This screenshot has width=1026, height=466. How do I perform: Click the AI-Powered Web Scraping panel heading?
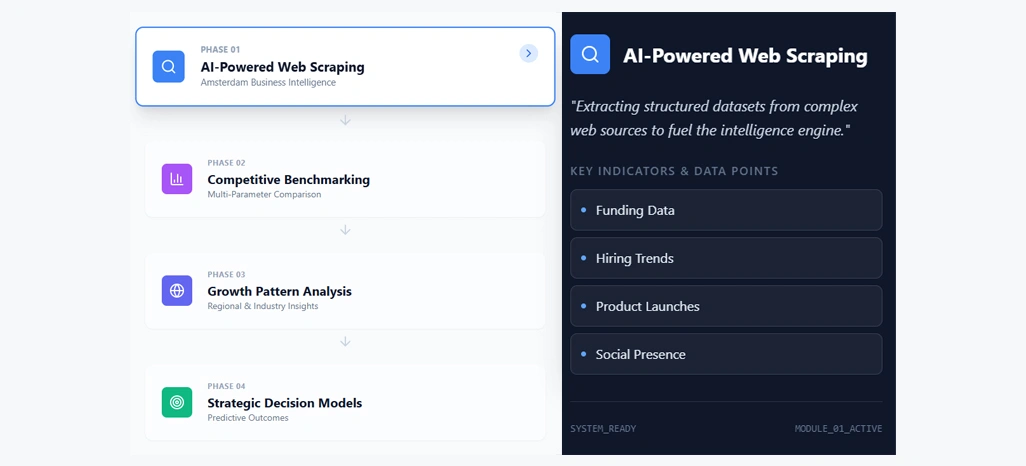click(x=744, y=56)
